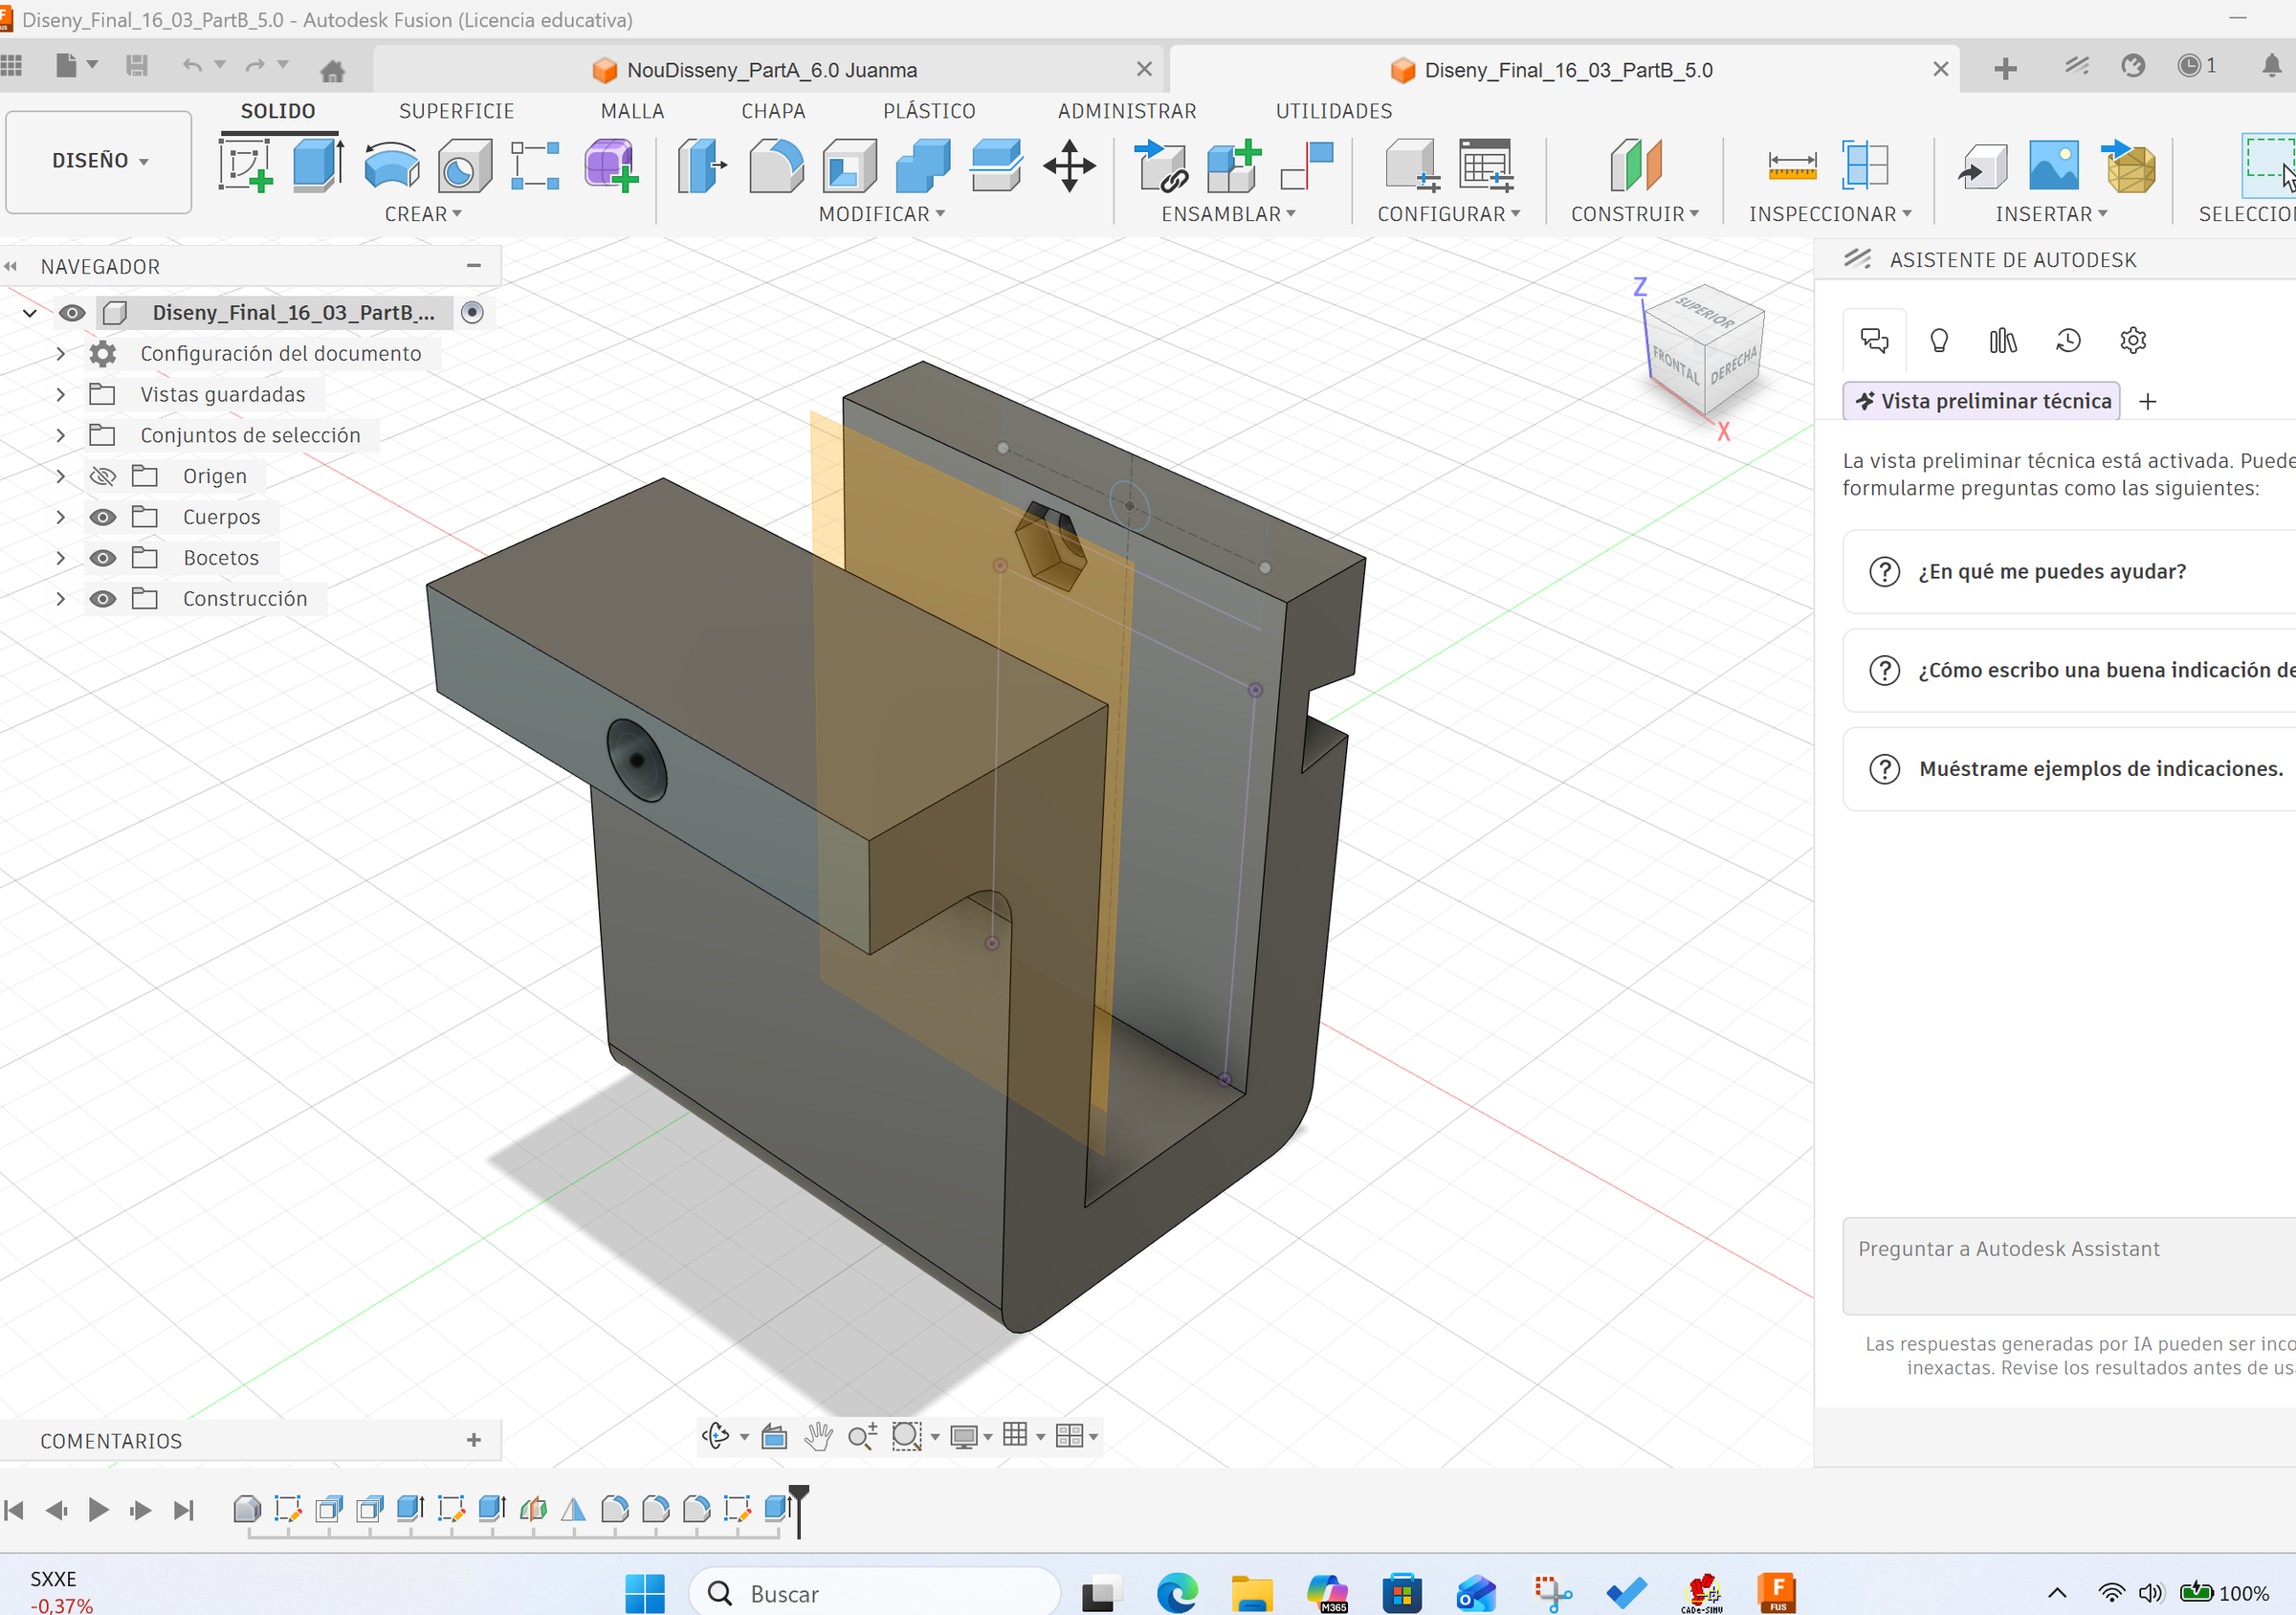Toggle visibility of the Cuerpos folder
The height and width of the screenshot is (1615, 2296).
[x=103, y=517]
